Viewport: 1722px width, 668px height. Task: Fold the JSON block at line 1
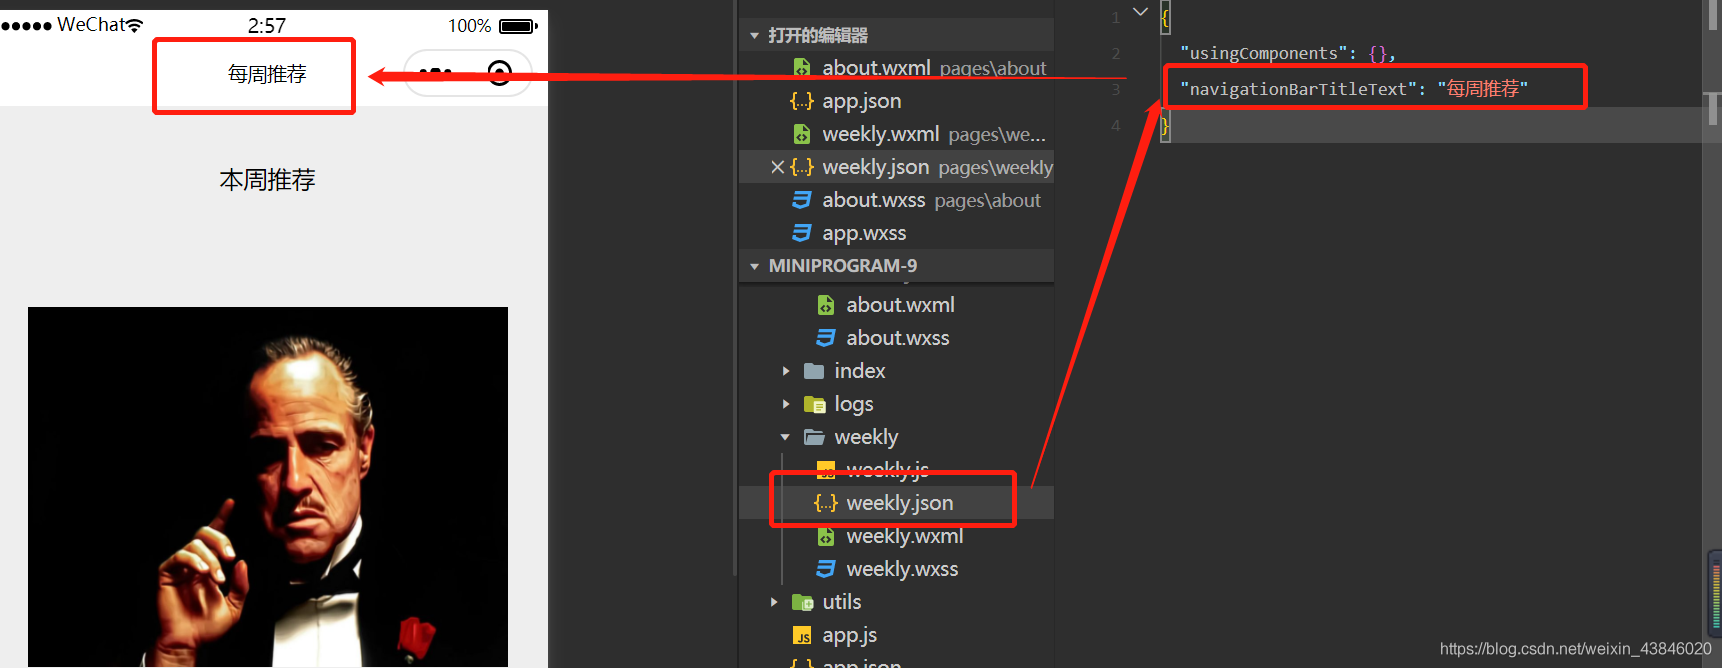1140,12
